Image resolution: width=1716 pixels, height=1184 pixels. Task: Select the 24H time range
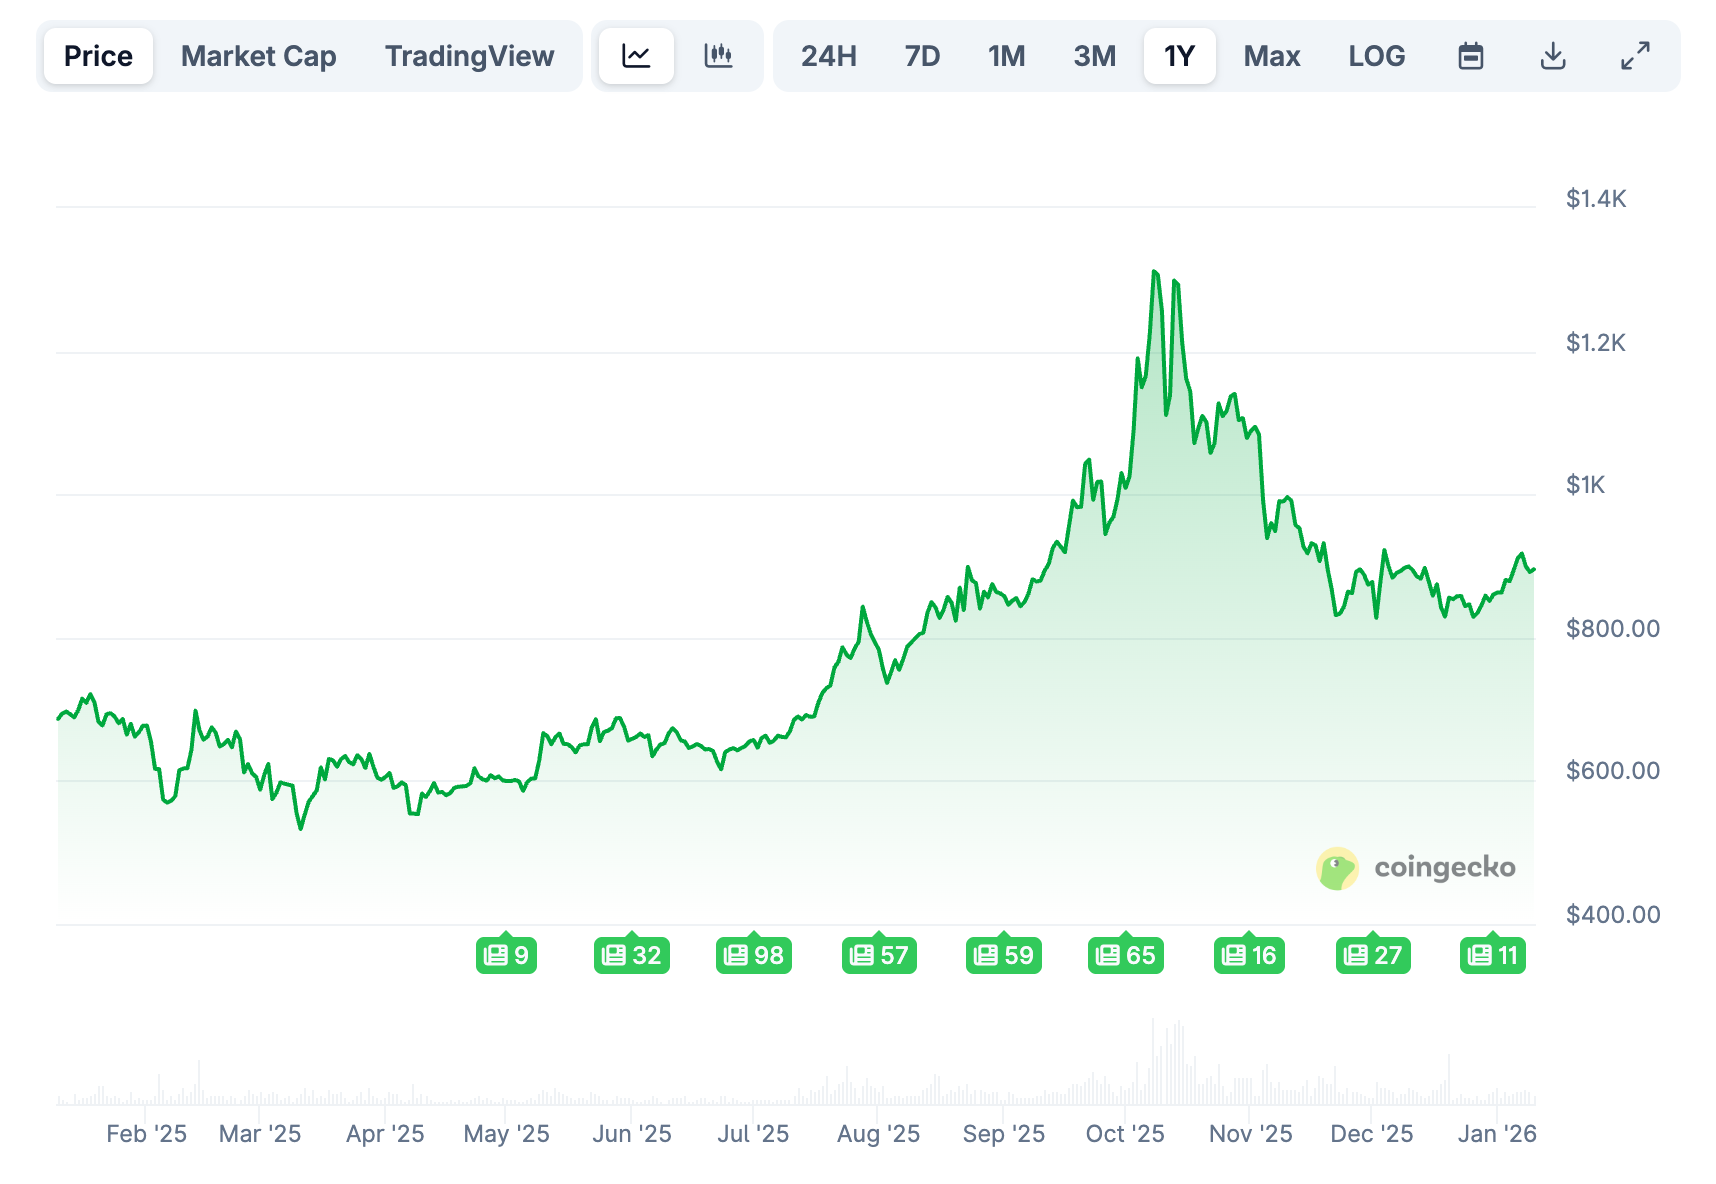click(x=828, y=56)
